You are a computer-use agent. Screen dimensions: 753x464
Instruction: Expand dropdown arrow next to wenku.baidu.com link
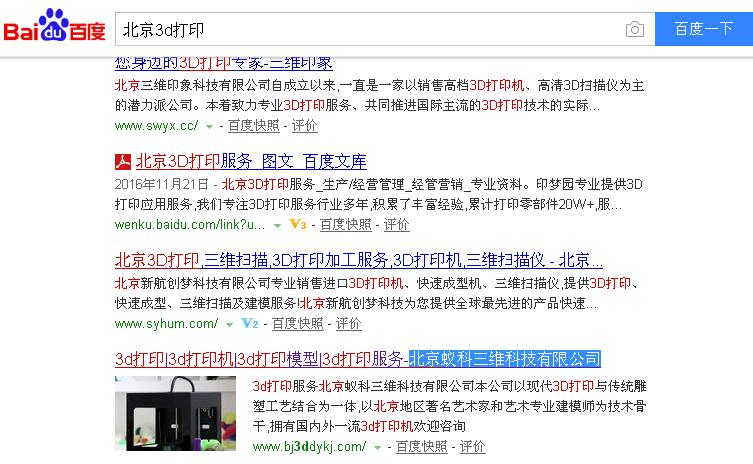pyautogui.click(x=277, y=226)
